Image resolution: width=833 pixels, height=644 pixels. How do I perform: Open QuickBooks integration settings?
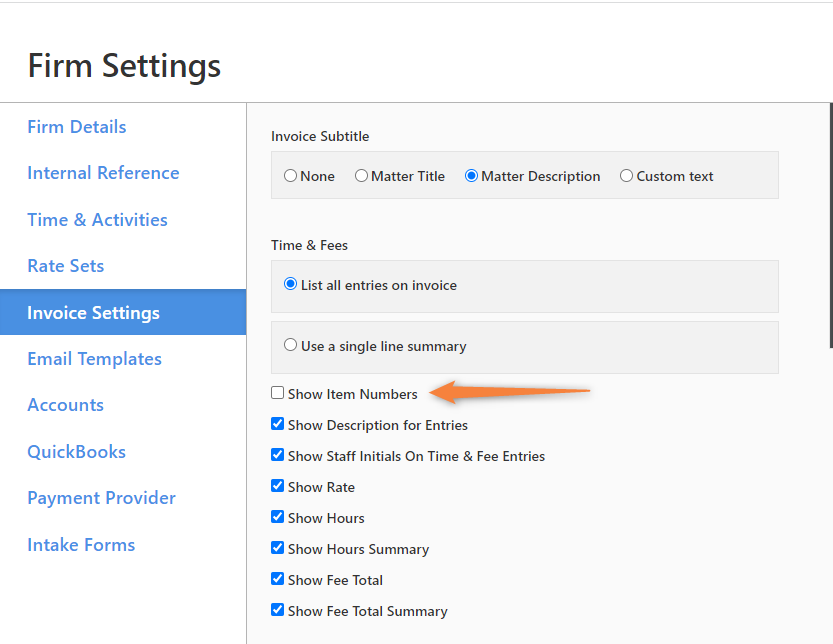[77, 452]
